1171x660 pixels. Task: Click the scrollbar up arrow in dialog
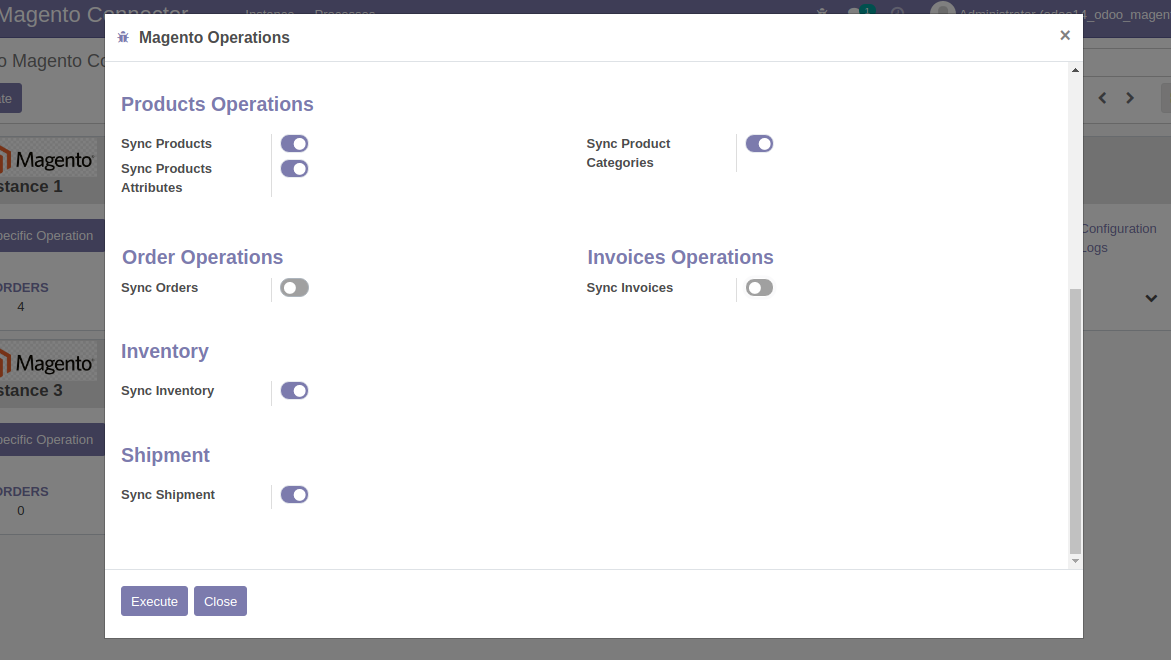point(1075,70)
